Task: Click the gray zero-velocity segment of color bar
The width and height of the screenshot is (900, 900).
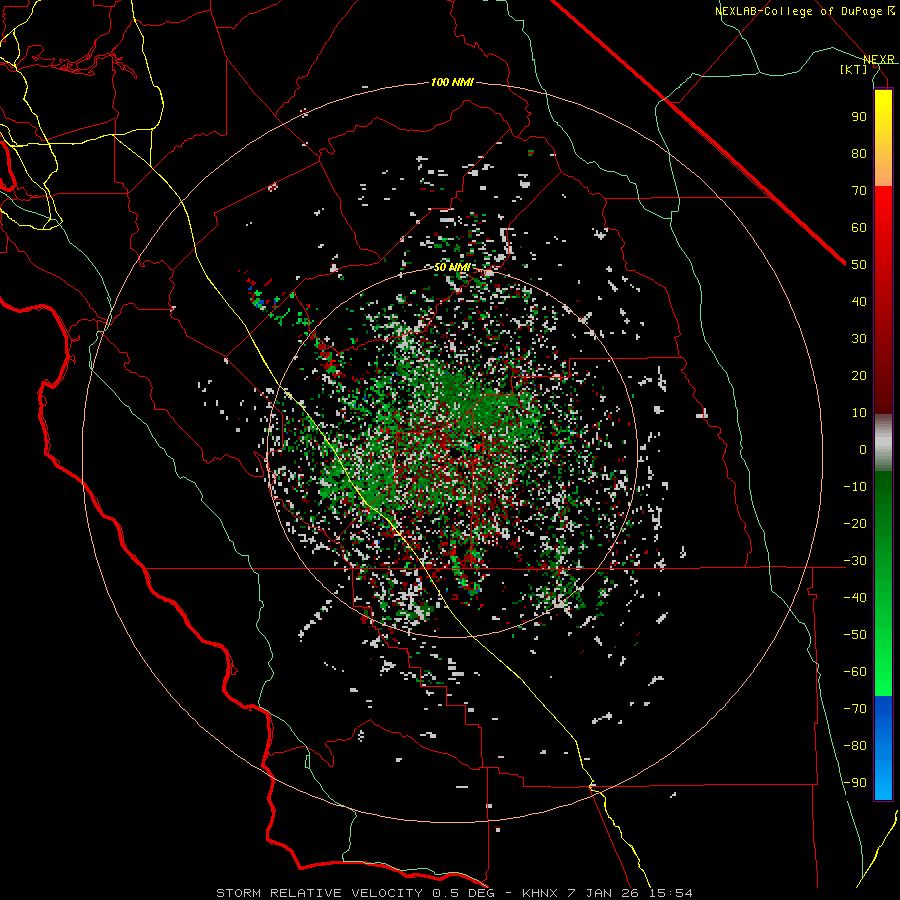Action: [883, 443]
